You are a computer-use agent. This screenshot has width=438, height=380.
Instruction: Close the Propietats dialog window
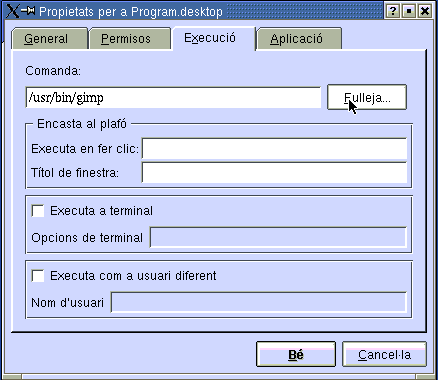coord(425,11)
